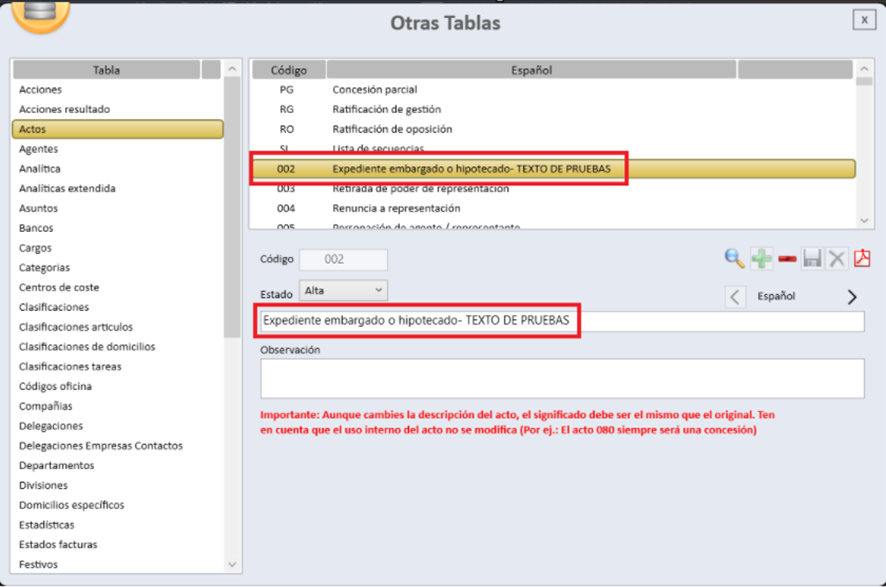Cancel editing with the gray X icon
The height and width of the screenshot is (587, 886).
point(837,259)
